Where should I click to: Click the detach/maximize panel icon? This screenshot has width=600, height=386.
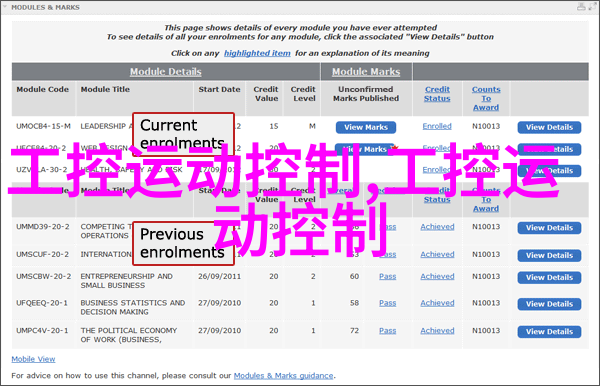click(593, 6)
